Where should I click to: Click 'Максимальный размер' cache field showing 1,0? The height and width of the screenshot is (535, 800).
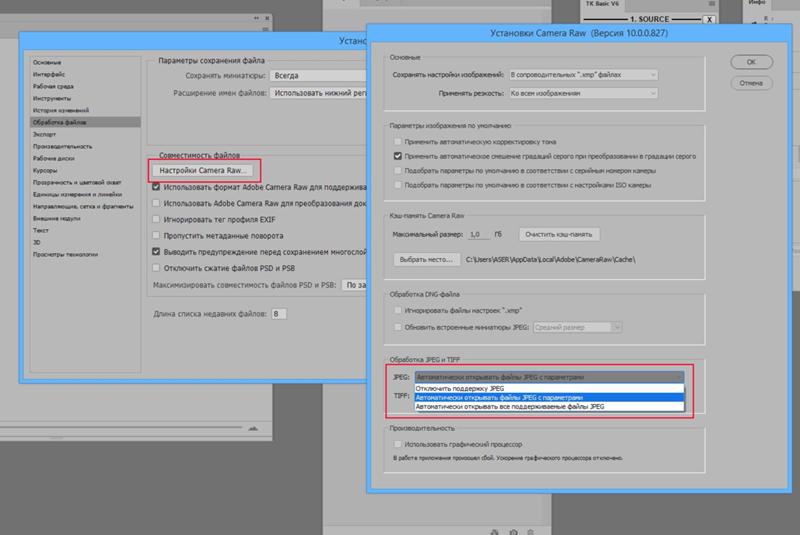coord(478,235)
